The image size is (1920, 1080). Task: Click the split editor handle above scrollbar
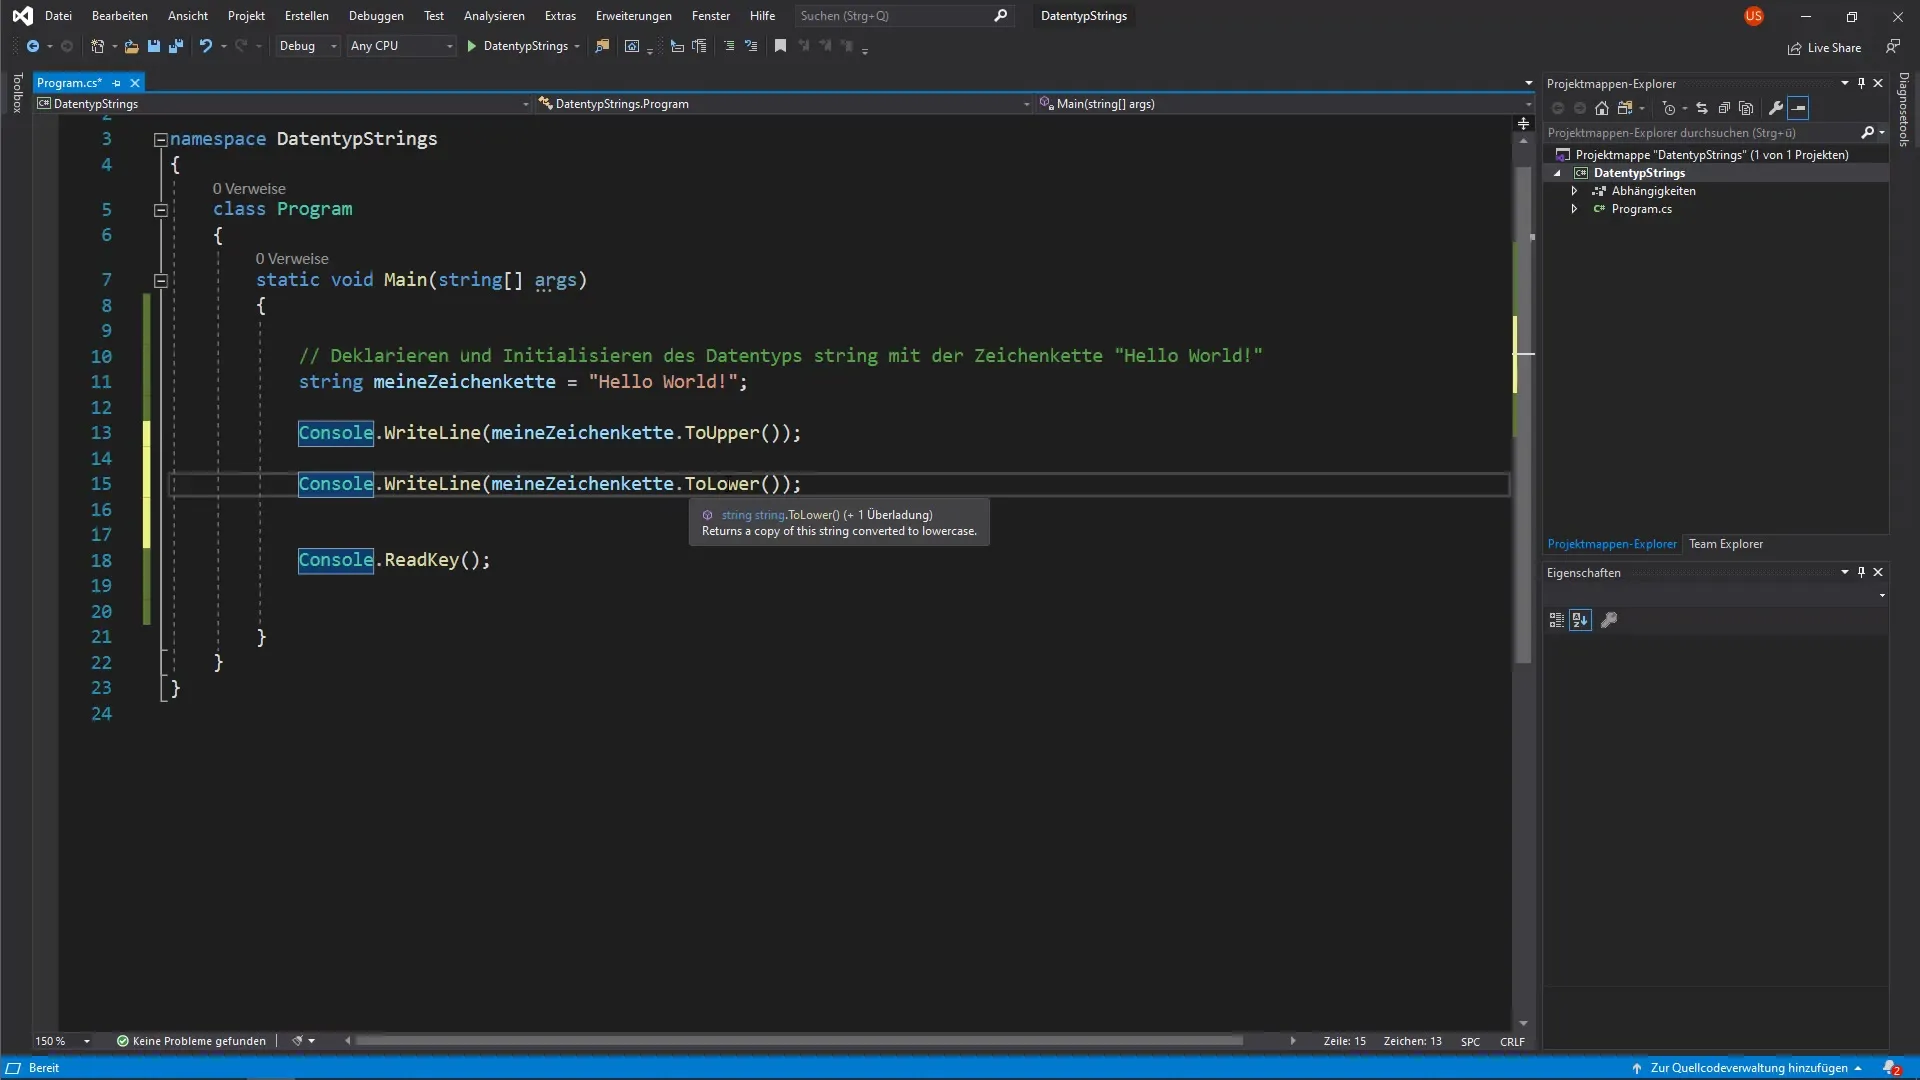1523,124
